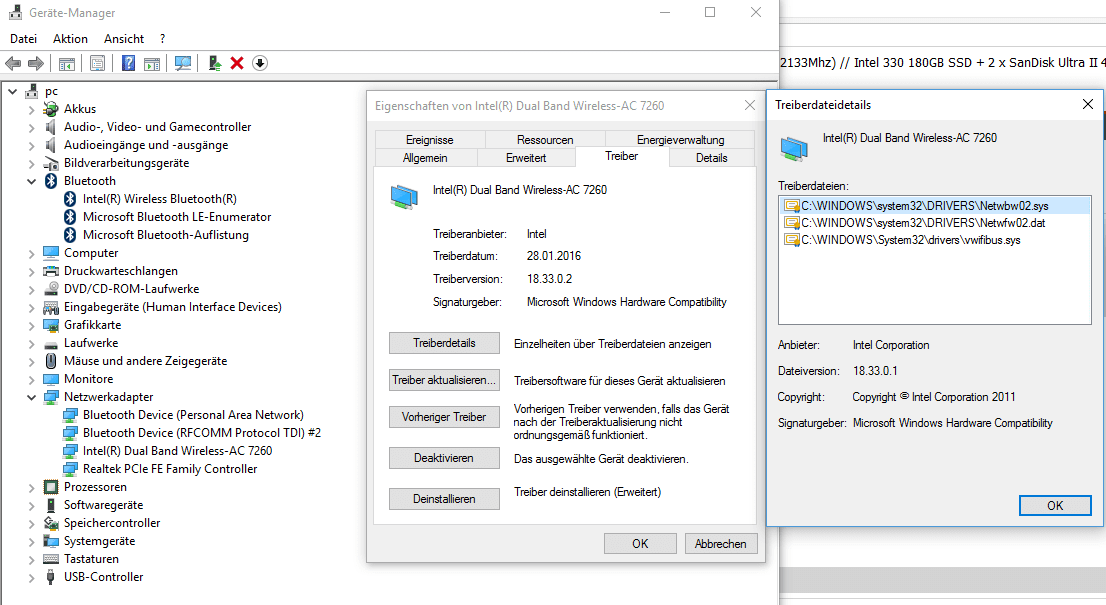Click the Treiberdetails button

coord(444,343)
